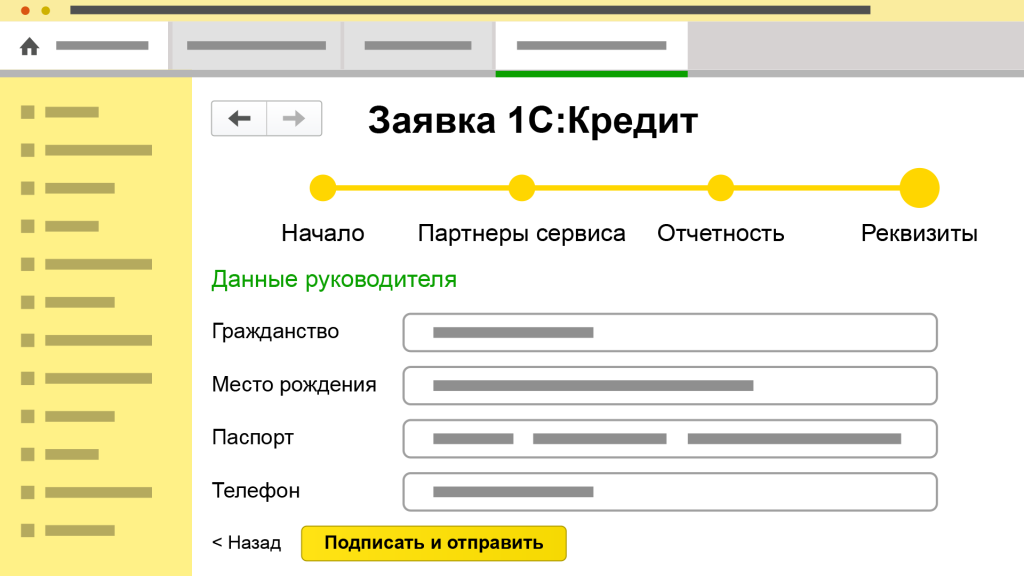The image size is (1024, 576).
Task: Jump to the "Партнеры сервиса" step circle
Action: click(x=522, y=188)
